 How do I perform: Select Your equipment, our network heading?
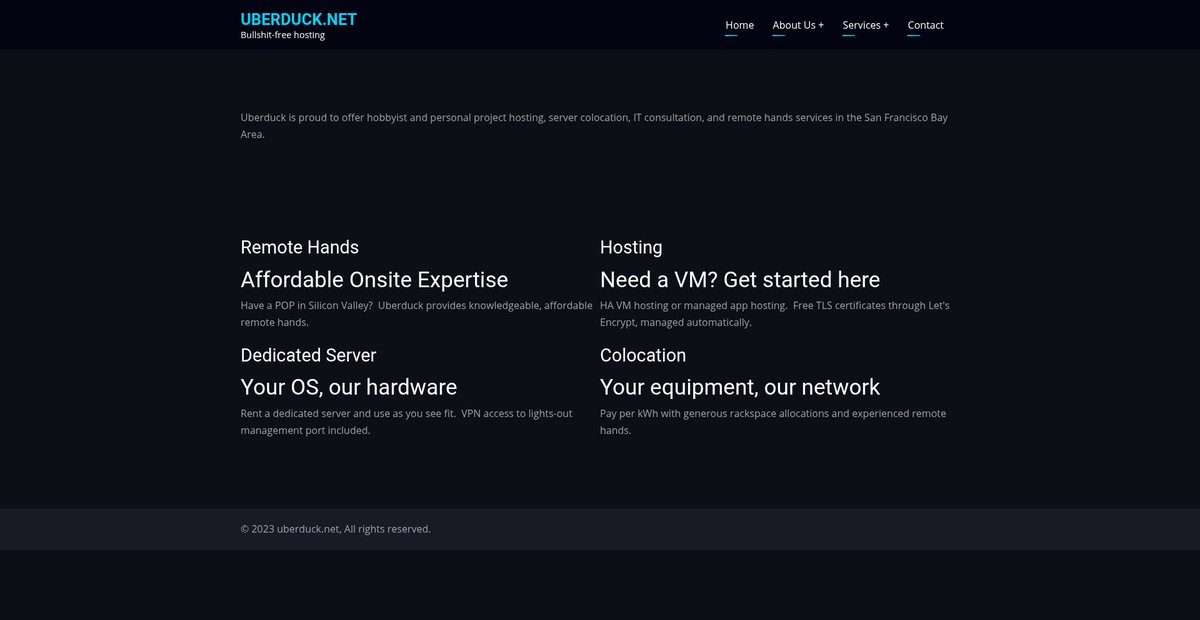tap(740, 387)
